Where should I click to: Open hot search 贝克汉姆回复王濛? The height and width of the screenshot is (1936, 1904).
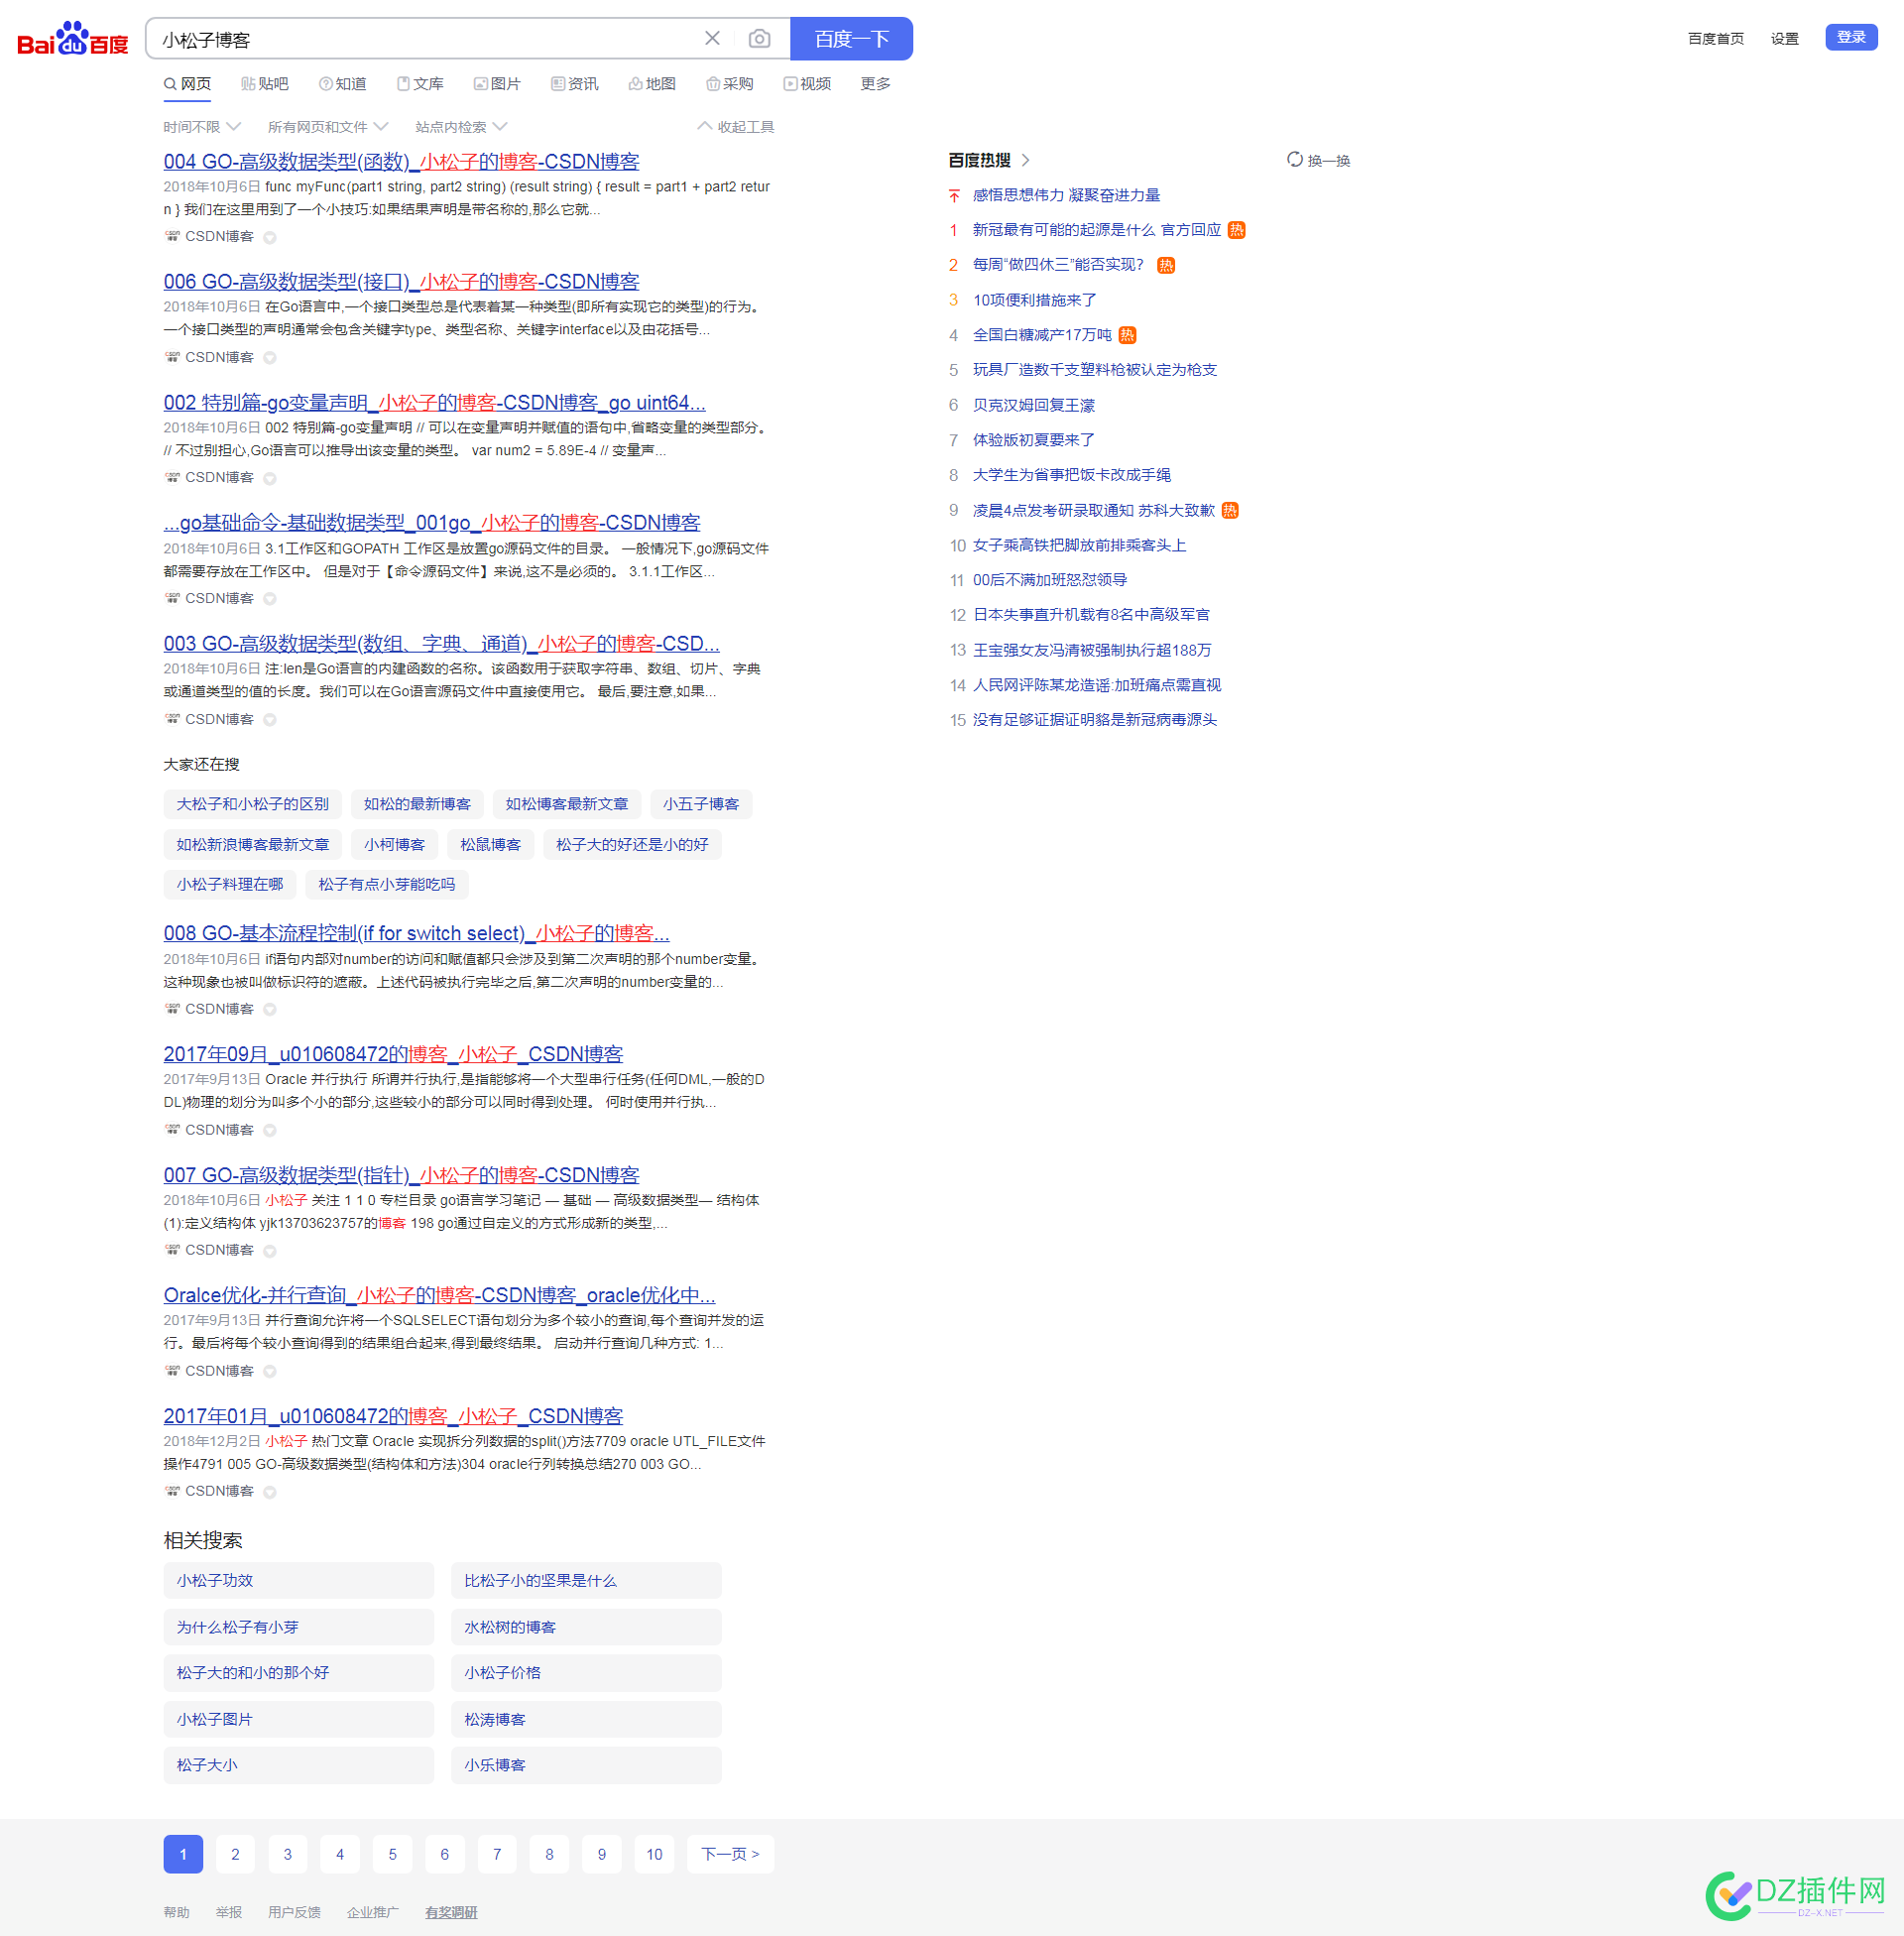[x=1033, y=405]
